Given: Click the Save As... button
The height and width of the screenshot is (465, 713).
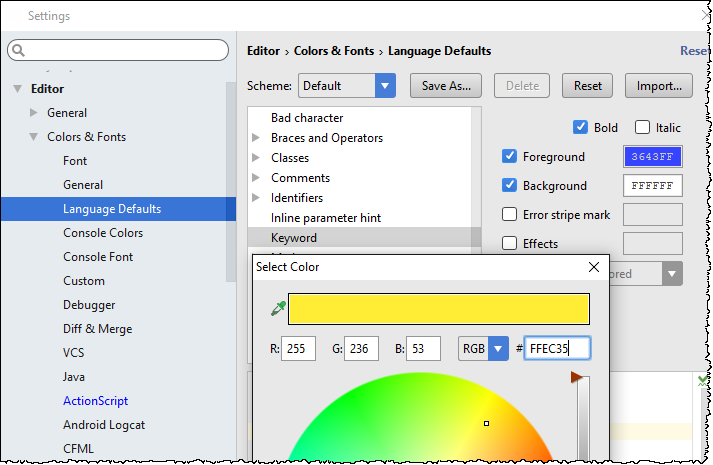Looking at the screenshot, I should pos(446,86).
